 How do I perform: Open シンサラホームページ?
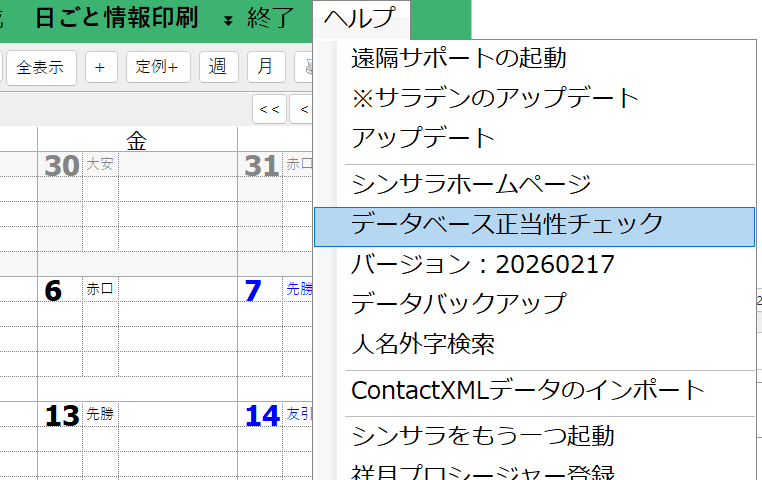(x=471, y=184)
